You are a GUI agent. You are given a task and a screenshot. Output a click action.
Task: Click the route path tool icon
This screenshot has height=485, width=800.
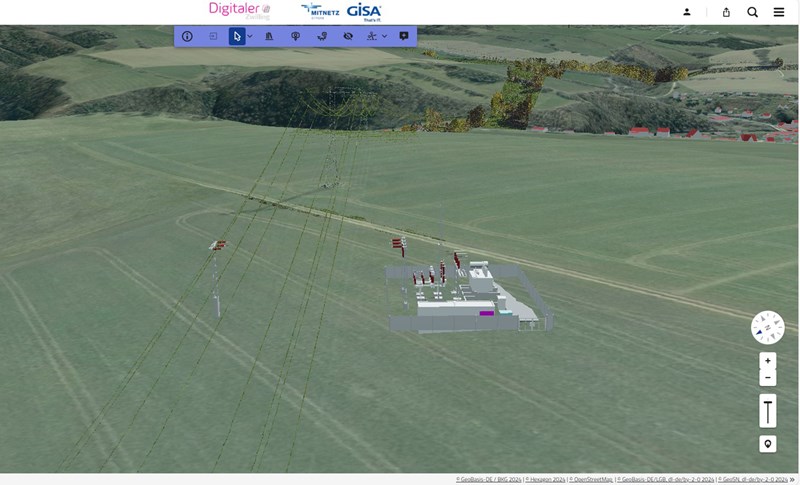322,36
